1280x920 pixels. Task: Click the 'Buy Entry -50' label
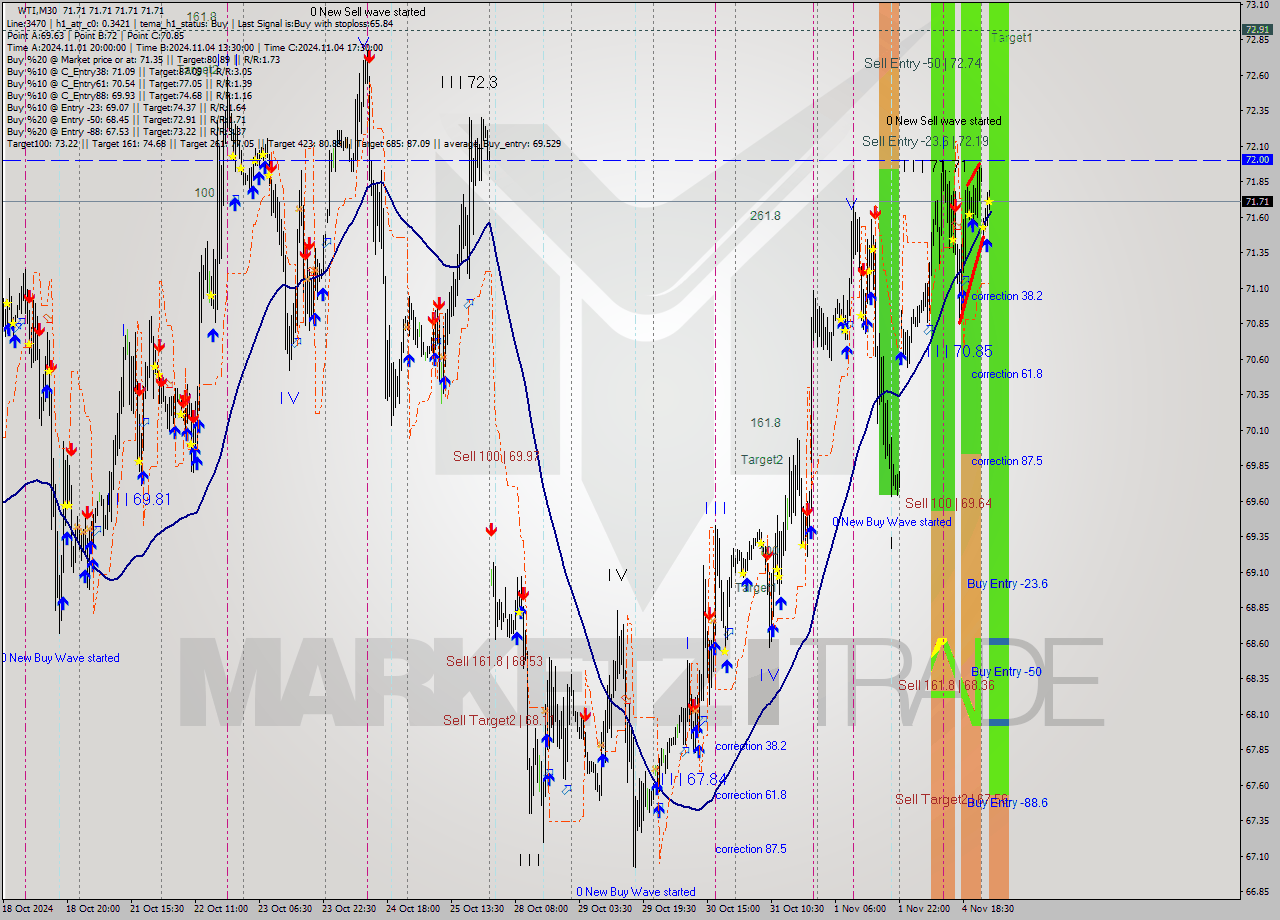click(1006, 671)
